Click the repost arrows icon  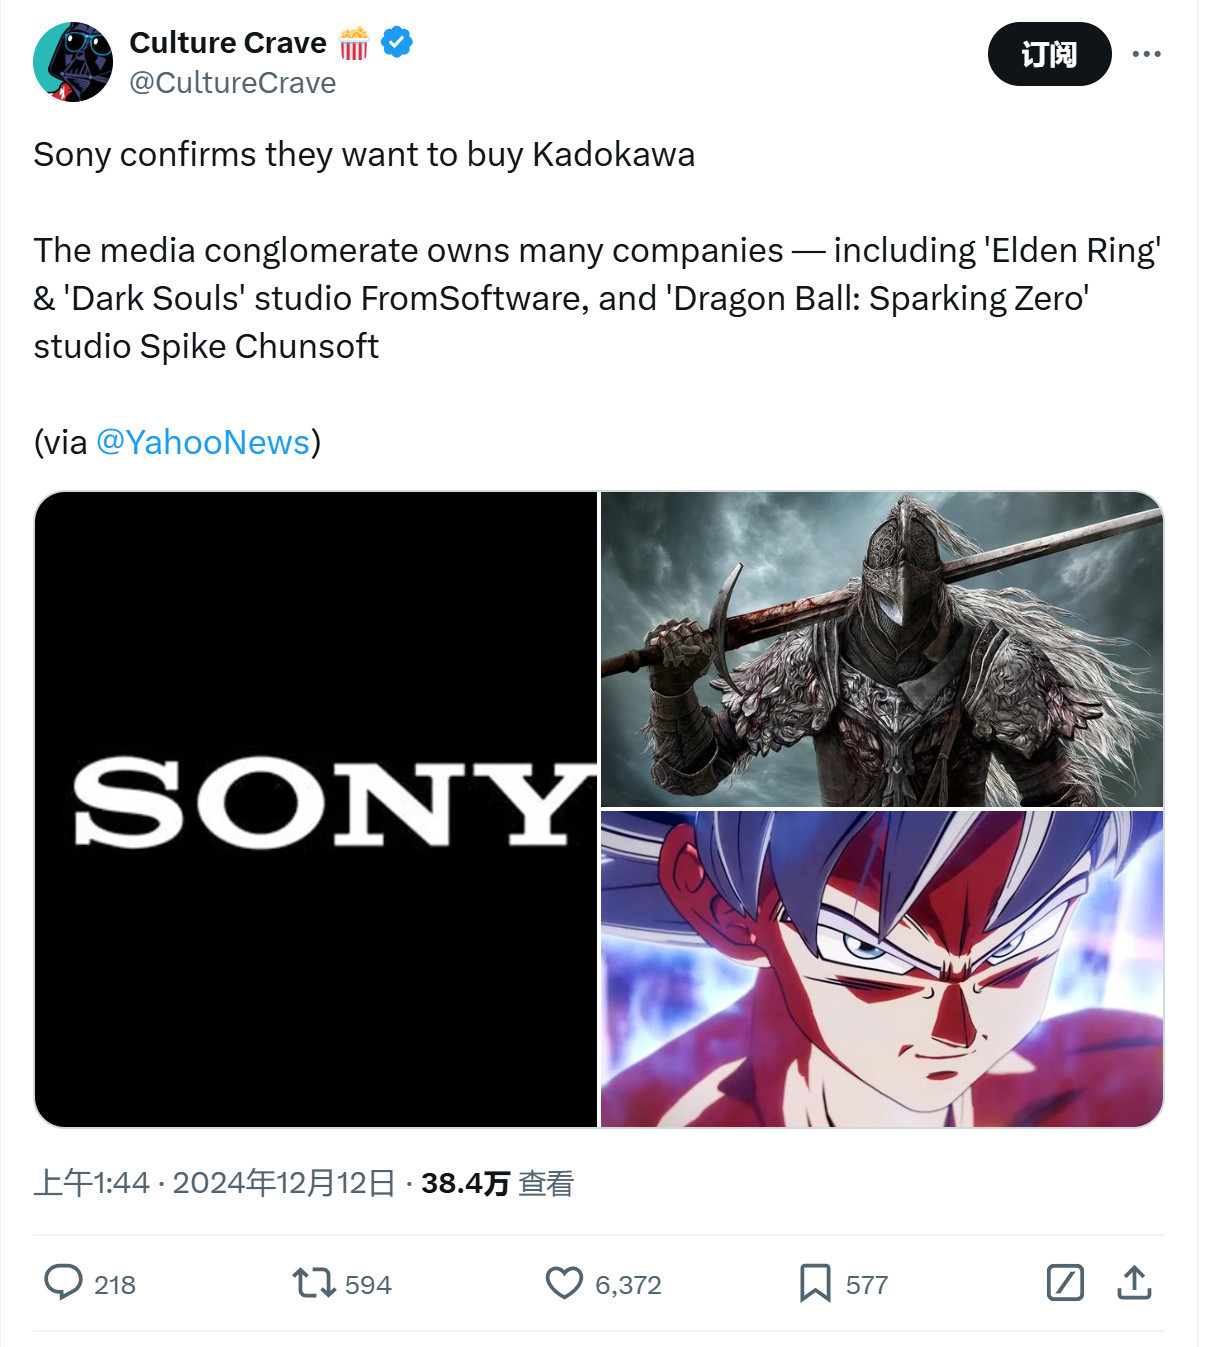tap(313, 1283)
